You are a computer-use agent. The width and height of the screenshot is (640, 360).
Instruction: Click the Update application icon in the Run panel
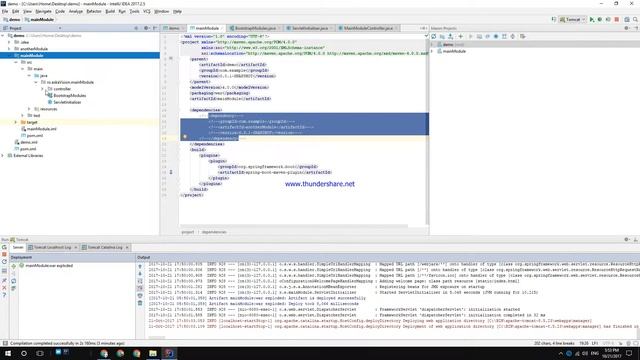coord(4,262)
